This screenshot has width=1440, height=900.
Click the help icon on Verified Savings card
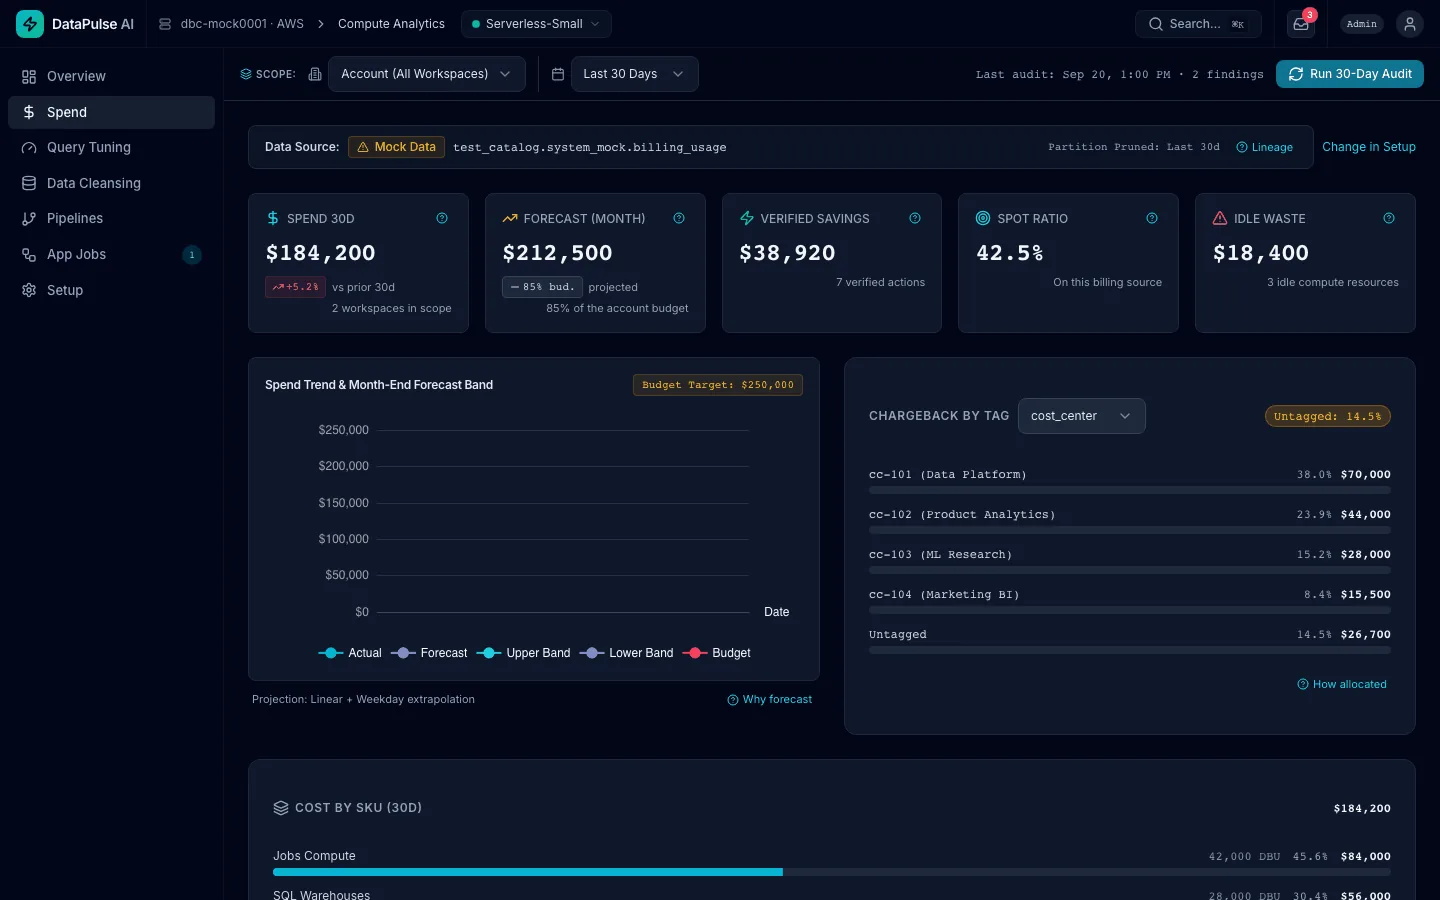(x=915, y=218)
